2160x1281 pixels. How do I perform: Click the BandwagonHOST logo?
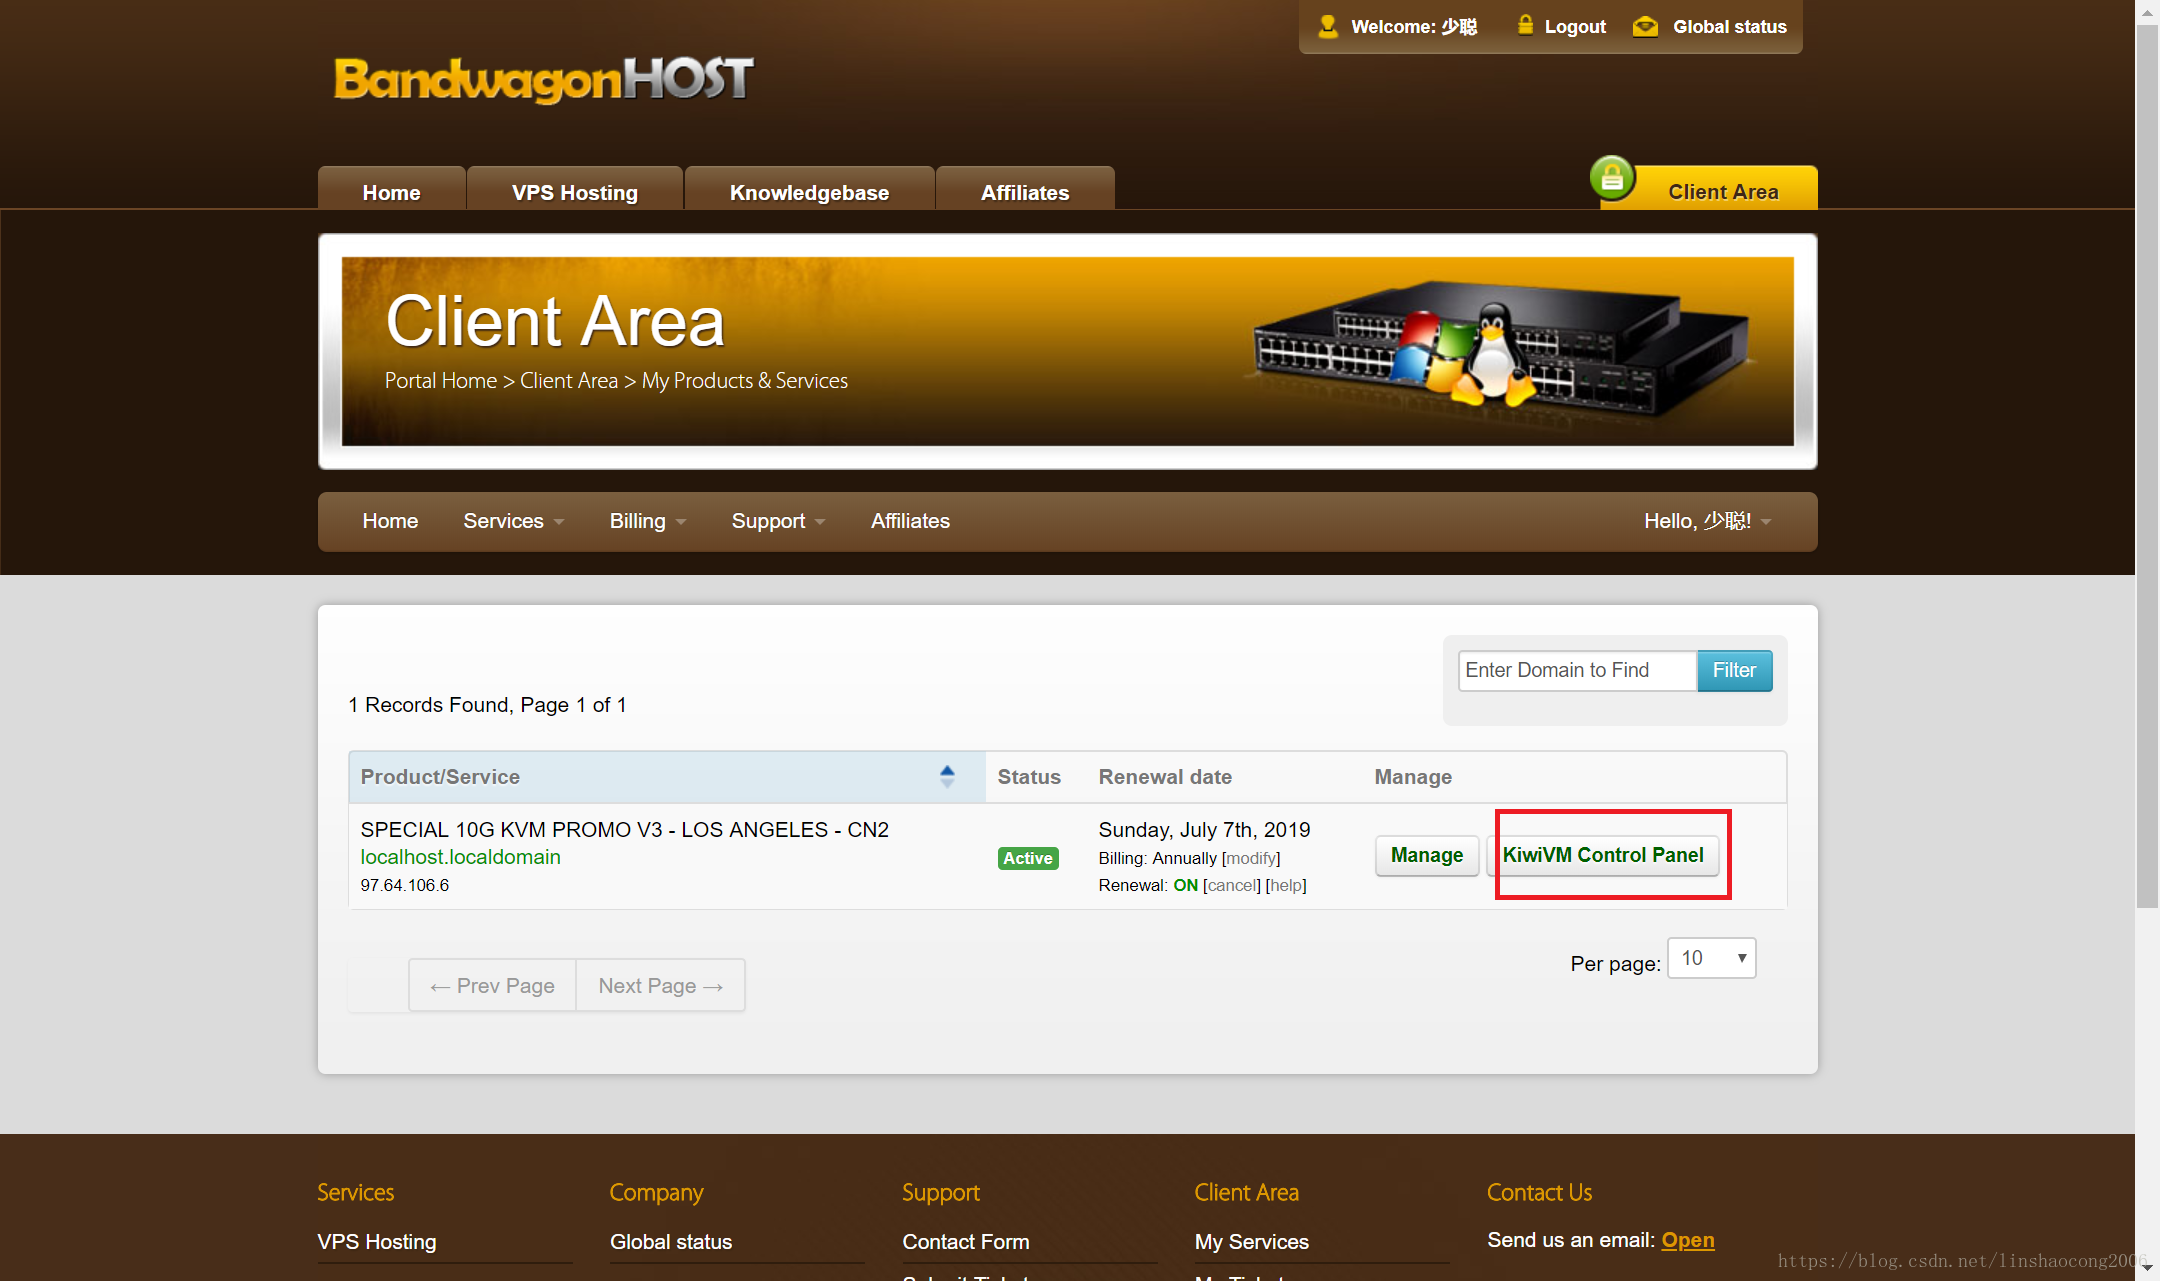543,80
